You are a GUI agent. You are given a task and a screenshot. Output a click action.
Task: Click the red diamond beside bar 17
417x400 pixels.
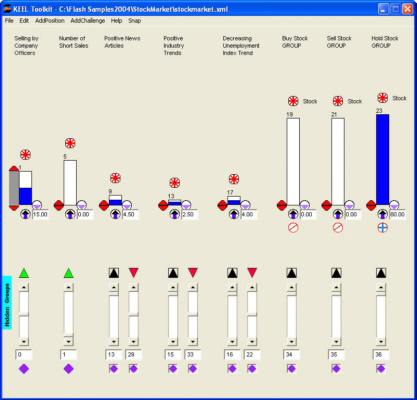[x=222, y=206]
